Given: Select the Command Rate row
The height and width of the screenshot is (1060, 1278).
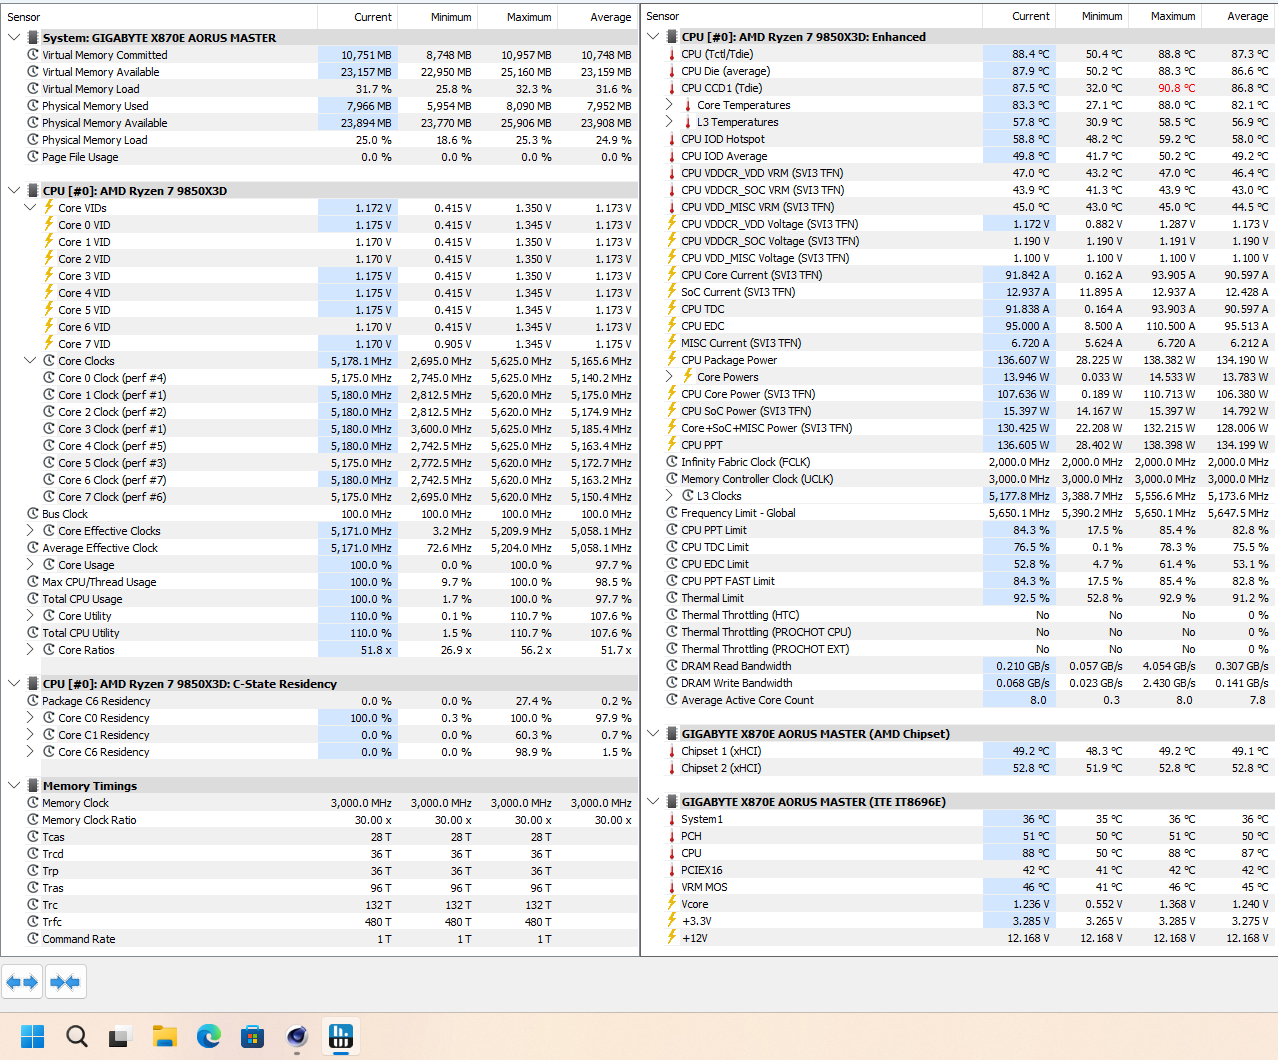Looking at the screenshot, I should [319, 939].
